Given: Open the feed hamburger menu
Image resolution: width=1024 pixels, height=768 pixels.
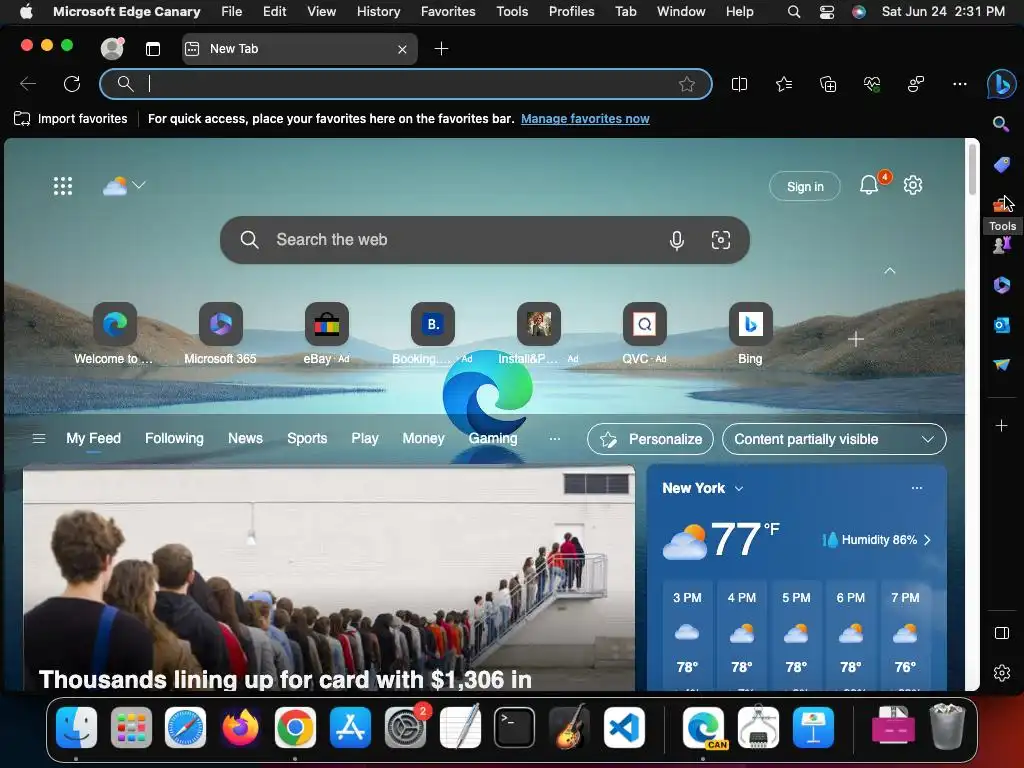Looking at the screenshot, I should point(39,439).
